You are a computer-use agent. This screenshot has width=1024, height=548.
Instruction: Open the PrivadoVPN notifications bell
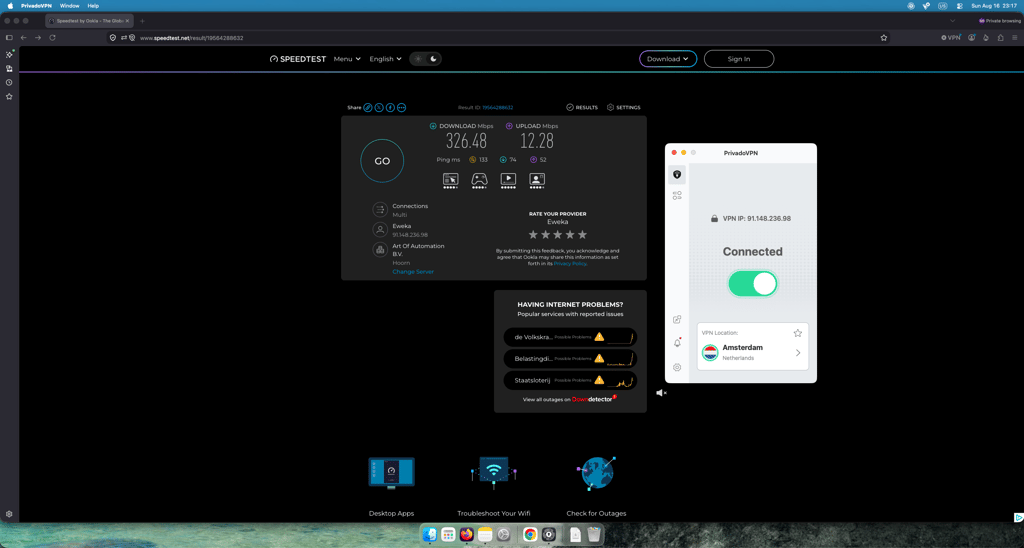(677, 343)
